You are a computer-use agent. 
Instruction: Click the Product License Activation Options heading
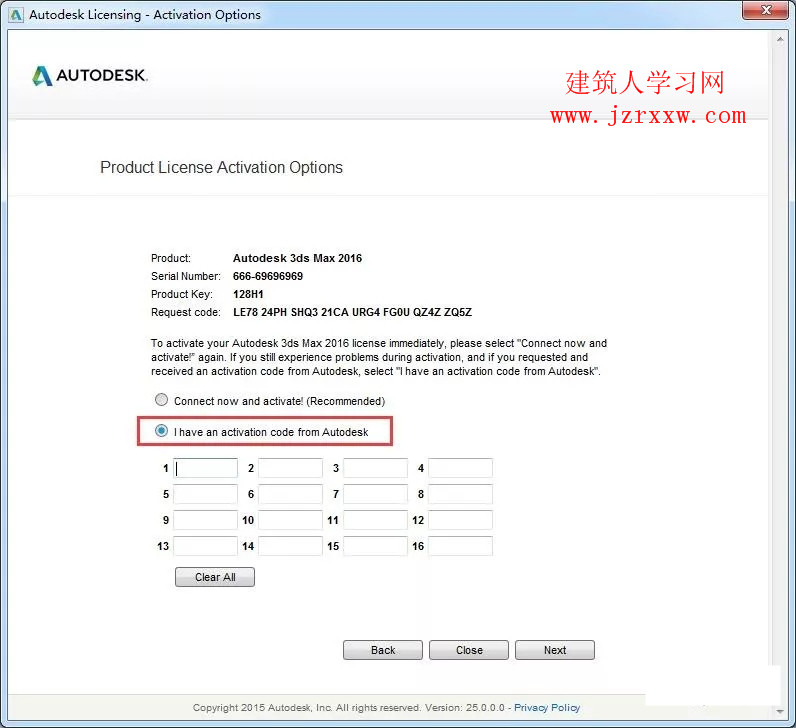coord(221,168)
